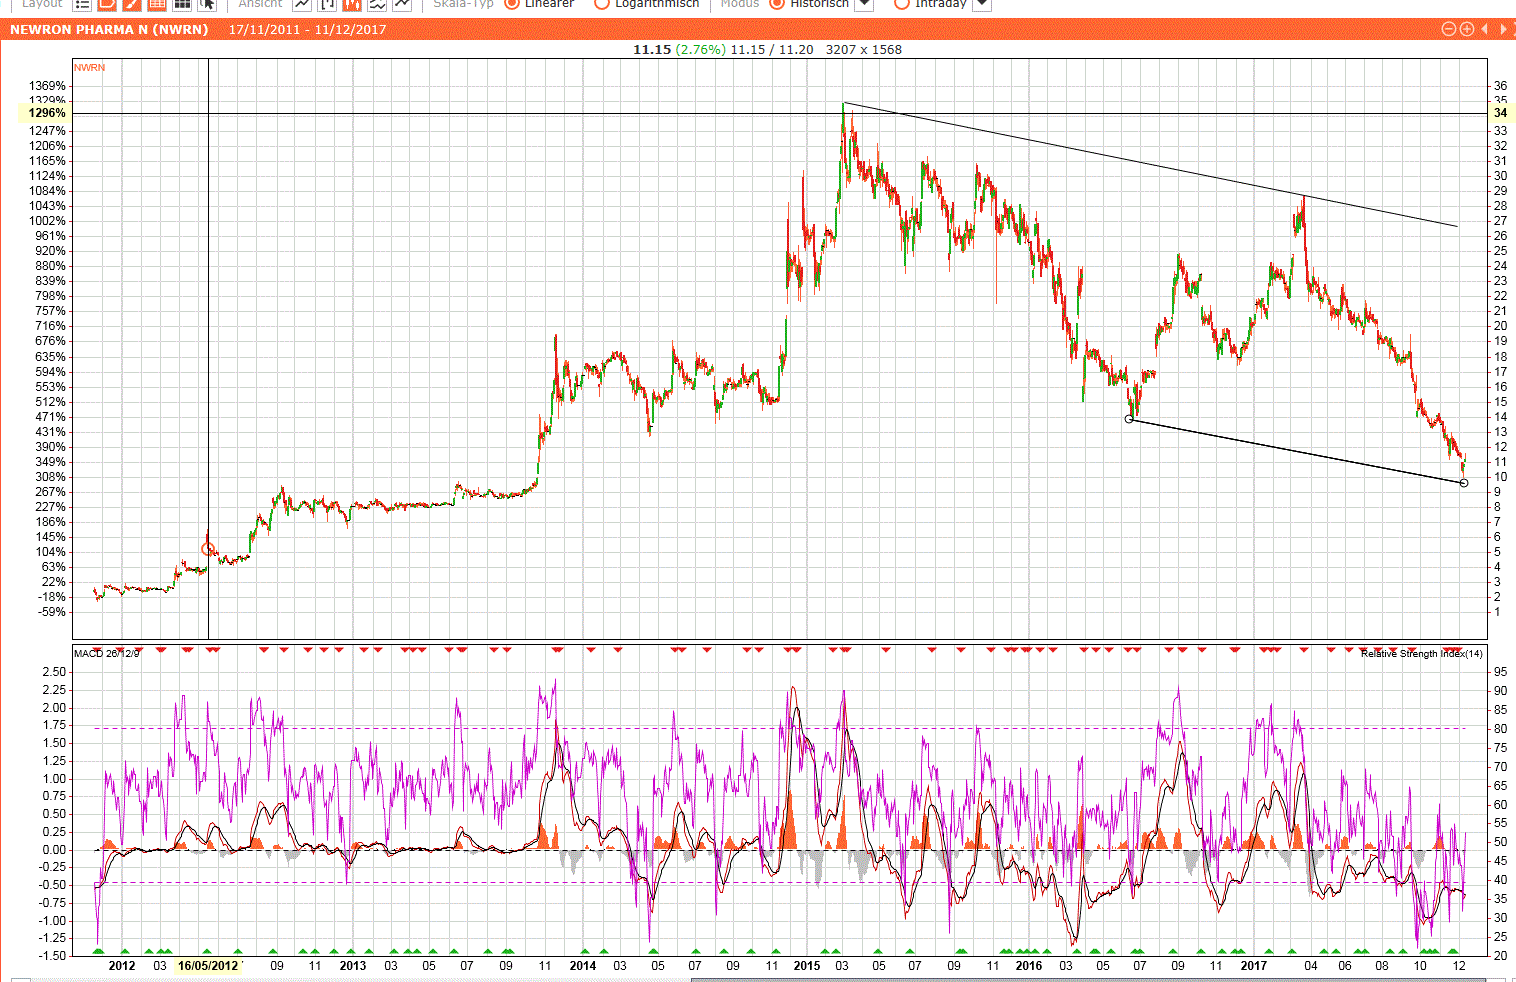Click the highlighted 16/05/2012 date label

click(208, 966)
